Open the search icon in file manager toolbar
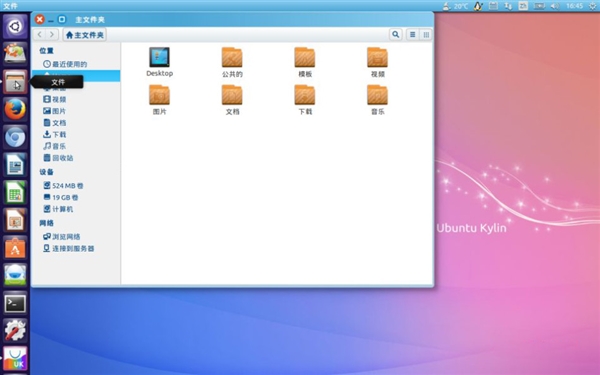Screen dimensions: 600x375 [396, 34]
